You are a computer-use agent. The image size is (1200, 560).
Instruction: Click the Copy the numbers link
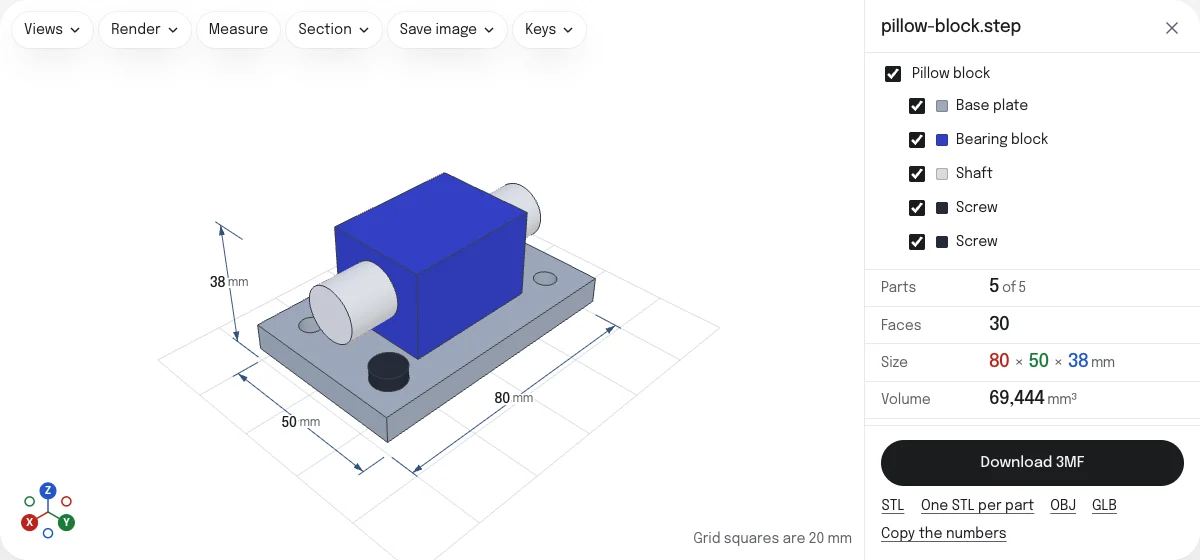click(943, 533)
